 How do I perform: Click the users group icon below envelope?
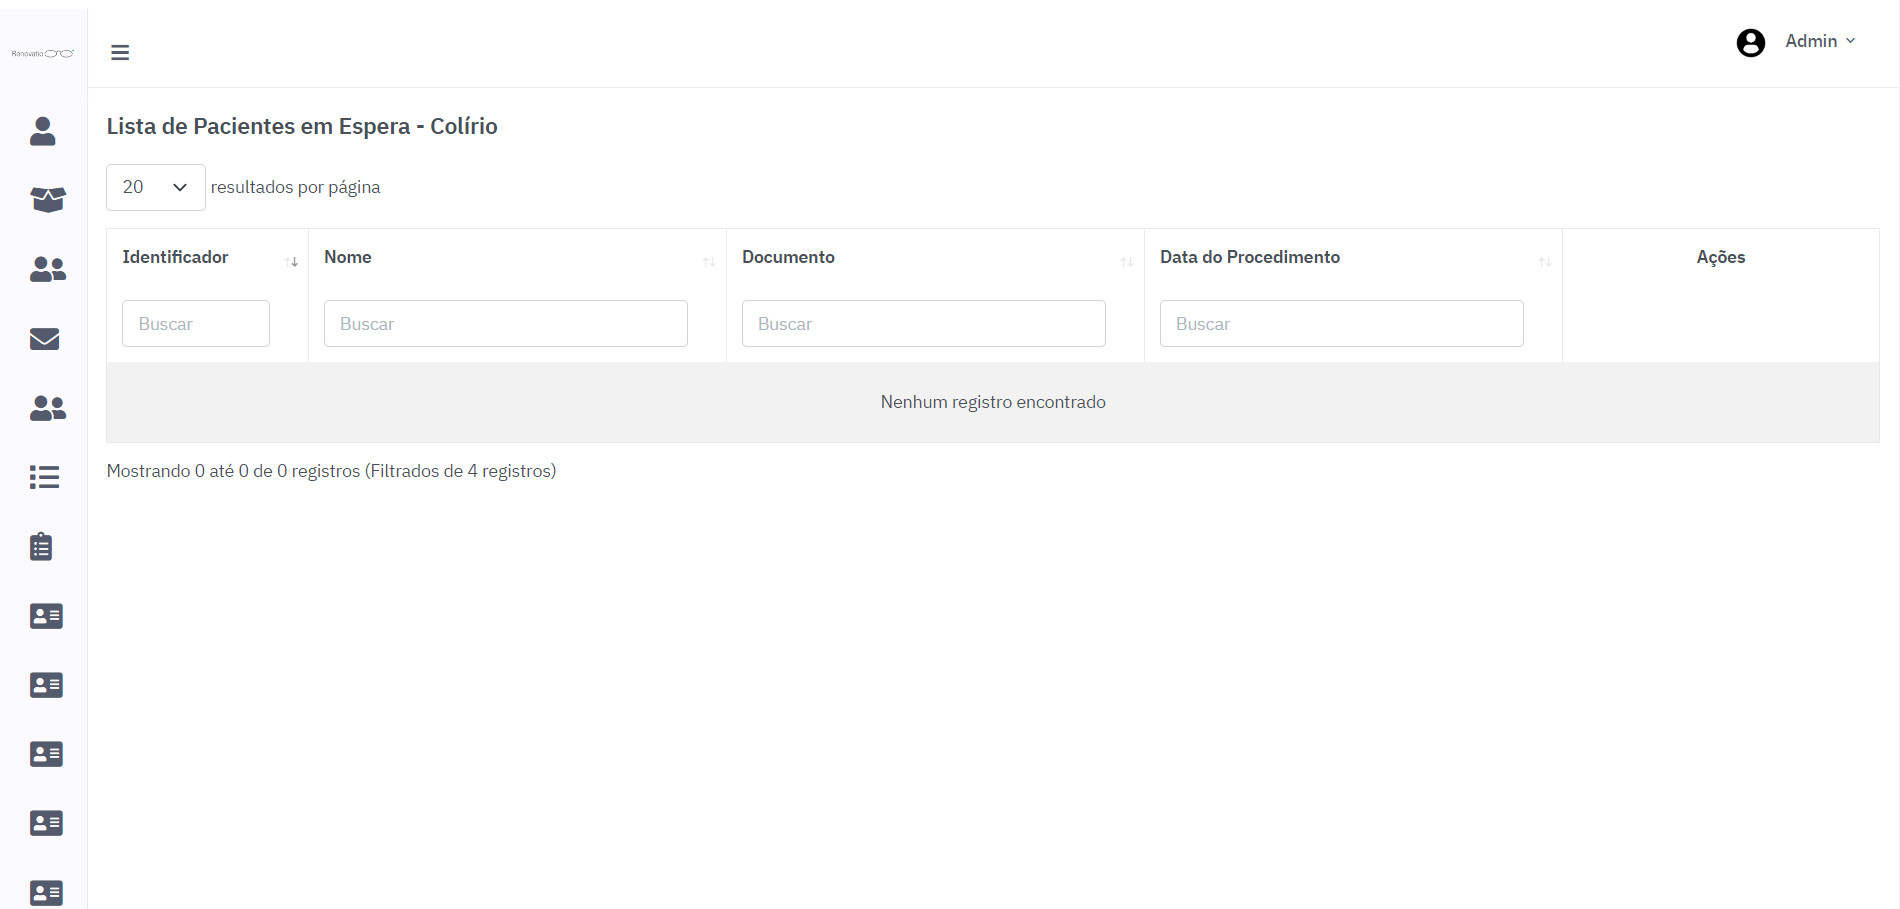[47, 408]
